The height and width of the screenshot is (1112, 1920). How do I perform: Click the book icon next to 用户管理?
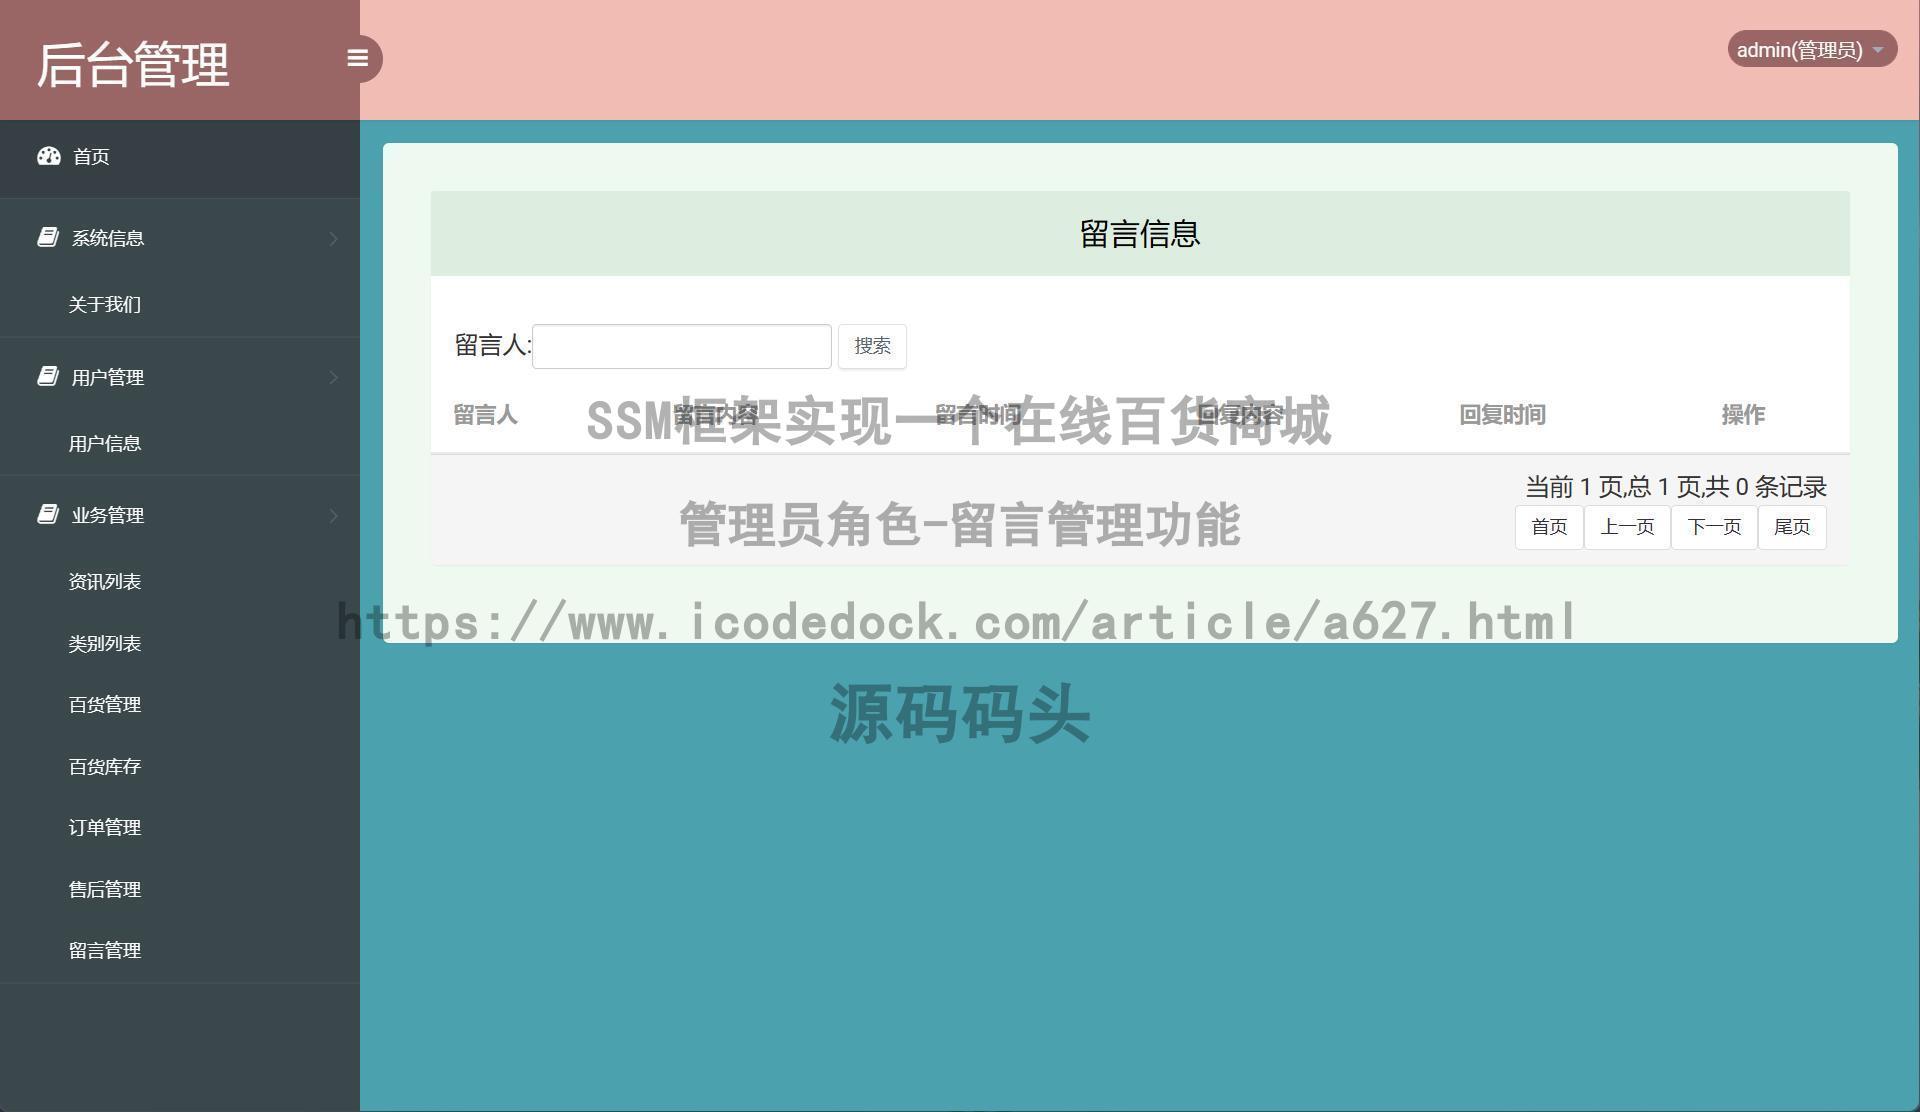pyautogui.click(x=48, y=375)
